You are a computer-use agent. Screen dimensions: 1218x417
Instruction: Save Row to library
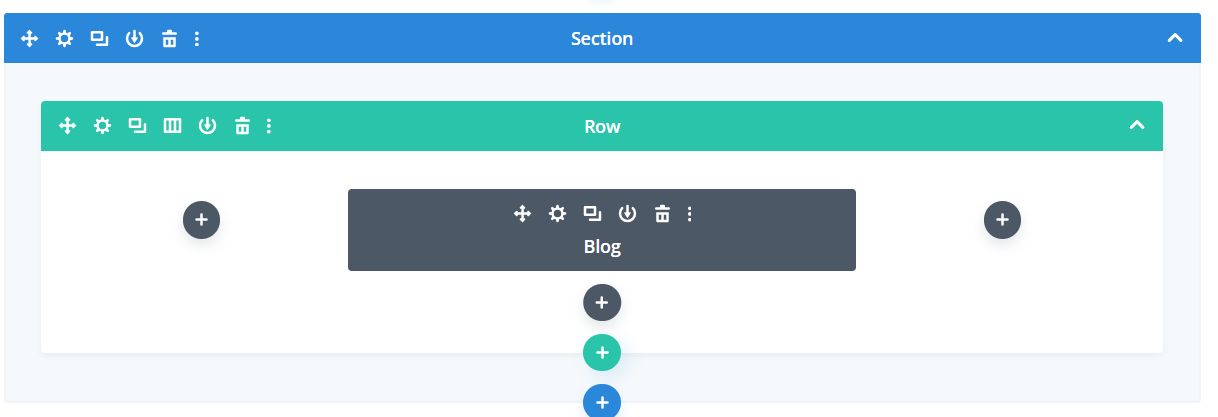(x=207, y=126)
